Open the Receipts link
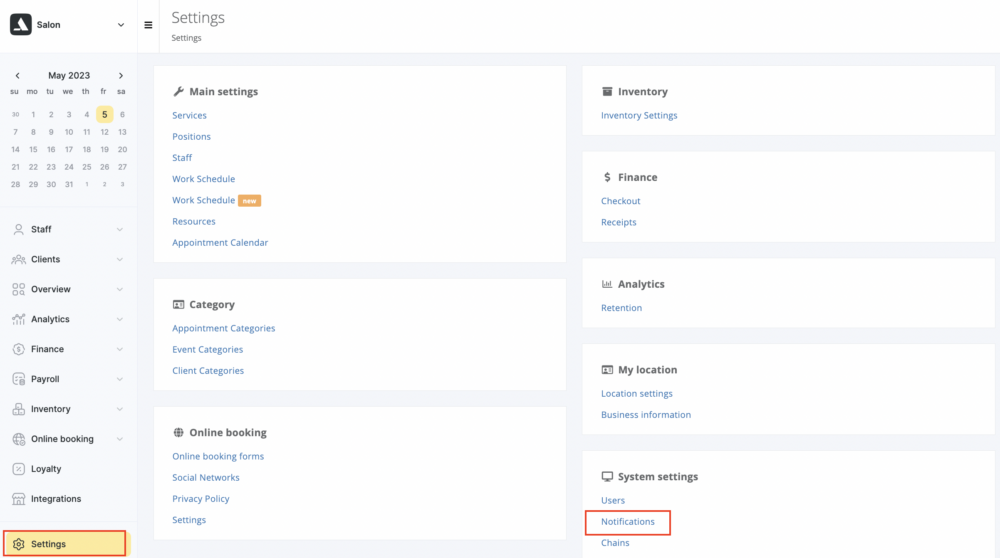The height and width of the screenshot is (558, 1000). pos(619,222)
